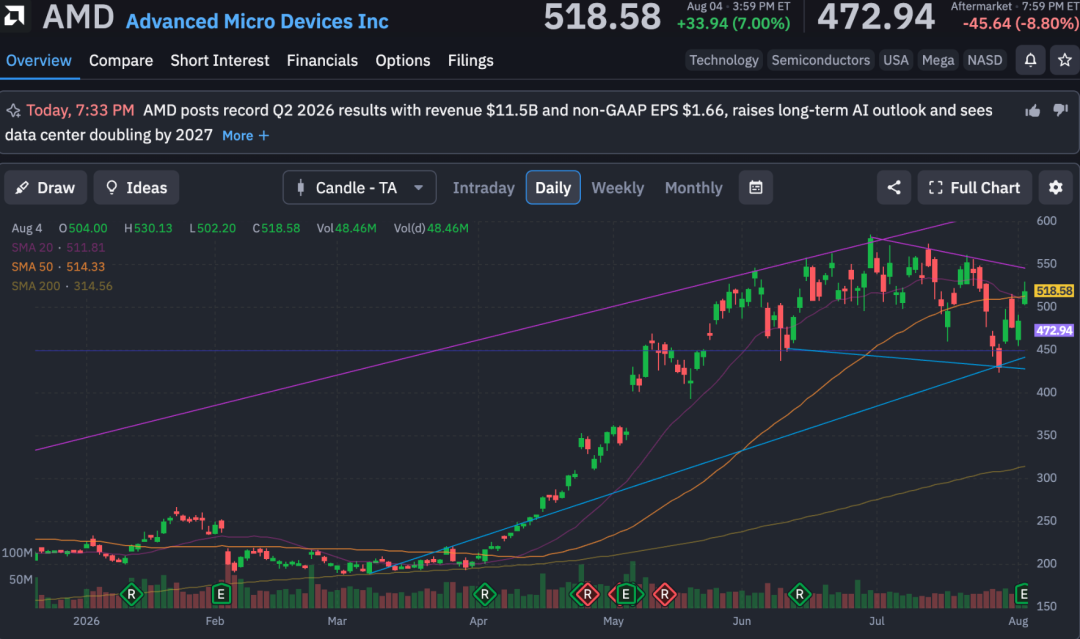Open the Candle - TA chart type dropdown
Screen dimensions: 1080x639
(x=360, y=187)
